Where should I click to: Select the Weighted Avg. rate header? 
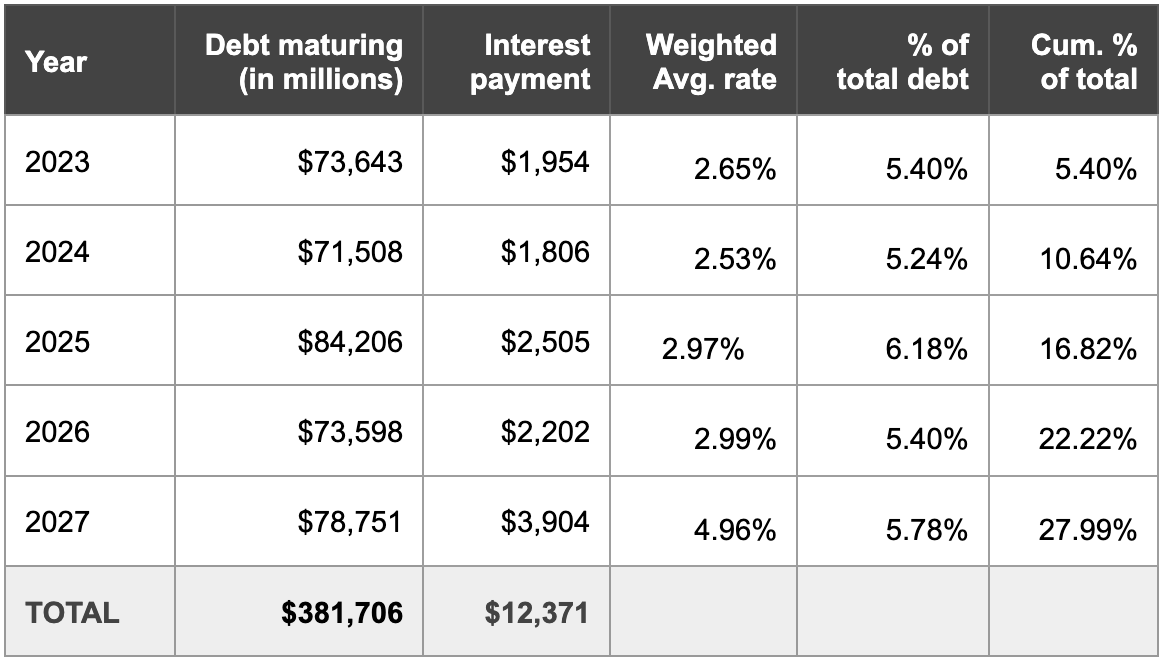tap(711, 62)
